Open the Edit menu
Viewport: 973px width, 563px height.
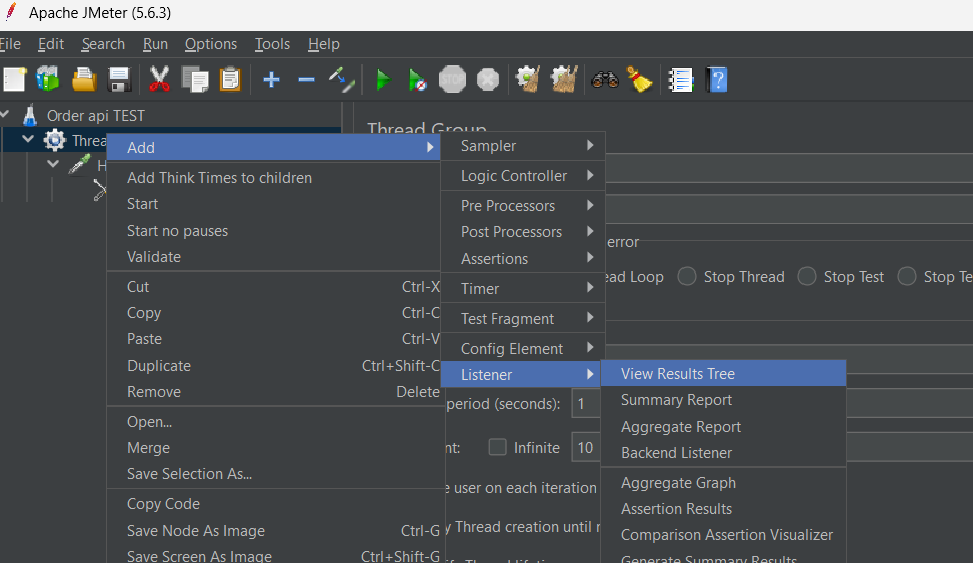point(51,44)
